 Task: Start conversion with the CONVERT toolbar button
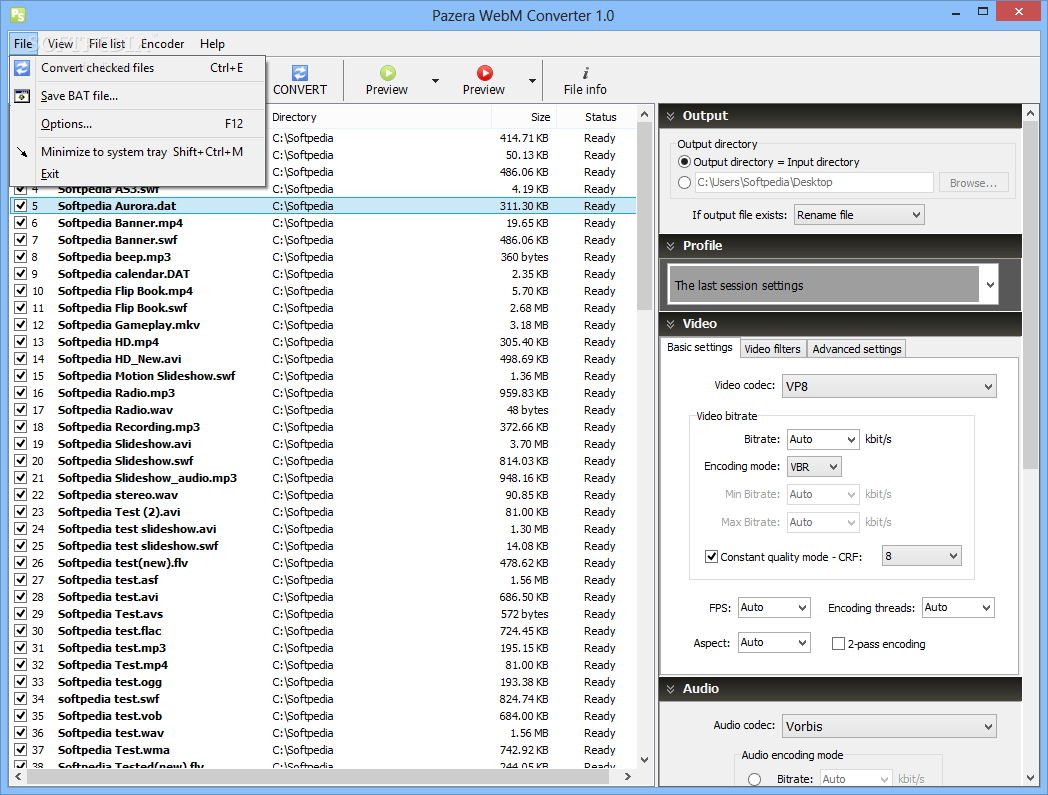click(x=299, y=81)
